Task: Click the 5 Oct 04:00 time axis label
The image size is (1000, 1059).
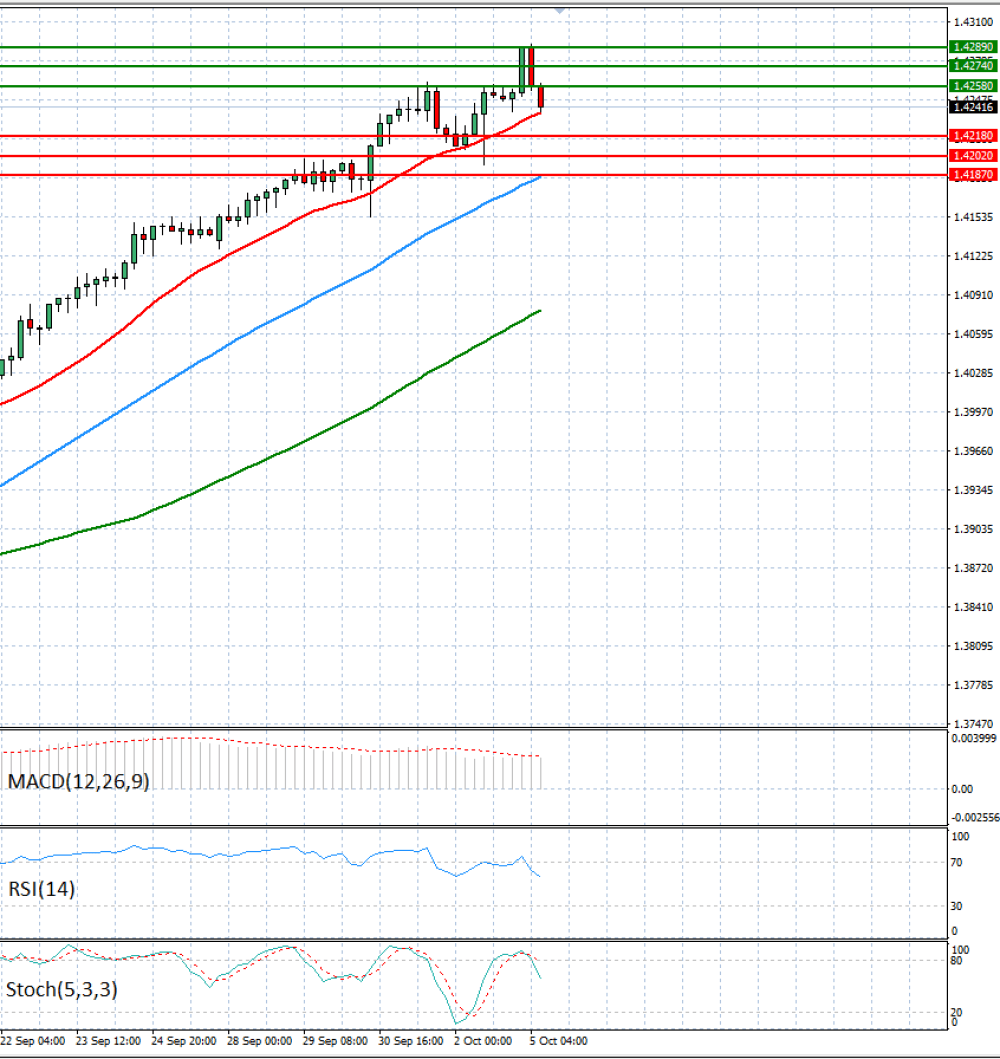Action: [x=558, y=1041]
